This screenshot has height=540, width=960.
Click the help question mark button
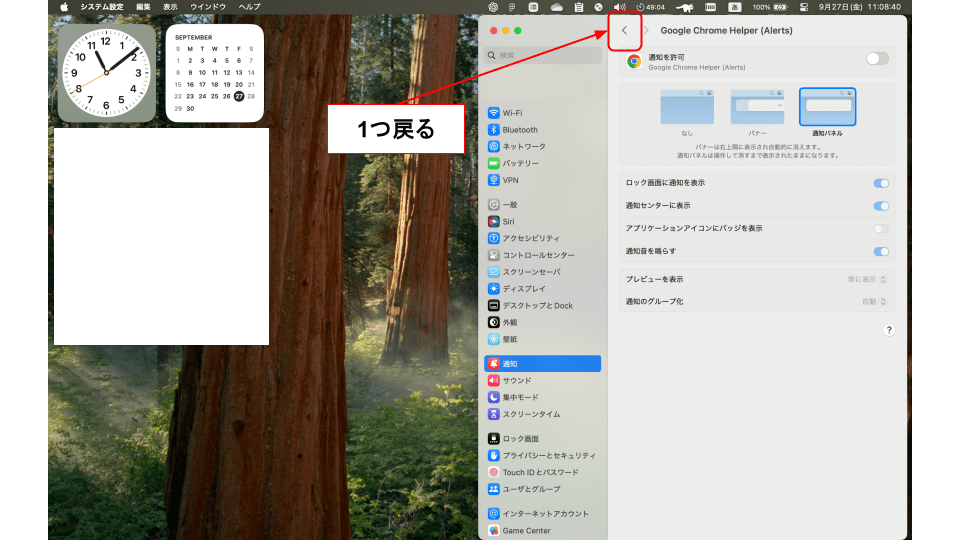(888, 330)
